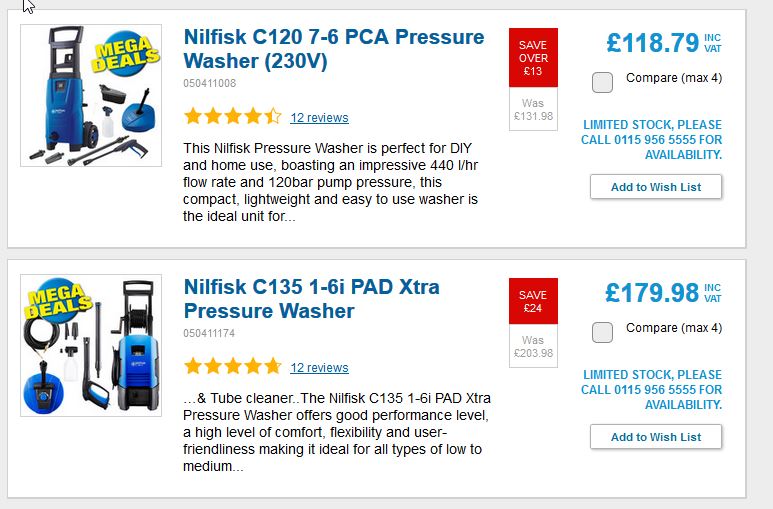Click the star rating of Nilfisk C120

coord(232,117)
